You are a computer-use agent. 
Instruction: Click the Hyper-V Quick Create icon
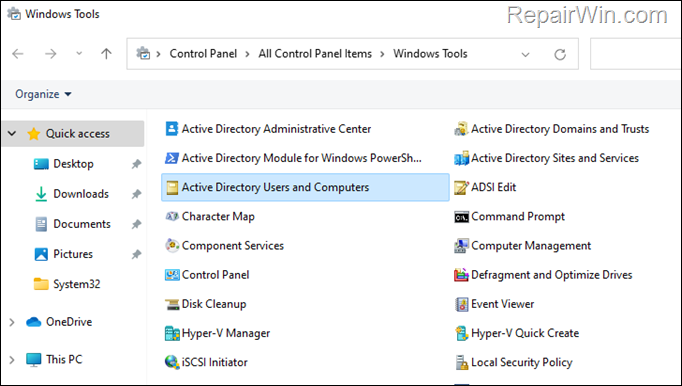tap(461, 334)
